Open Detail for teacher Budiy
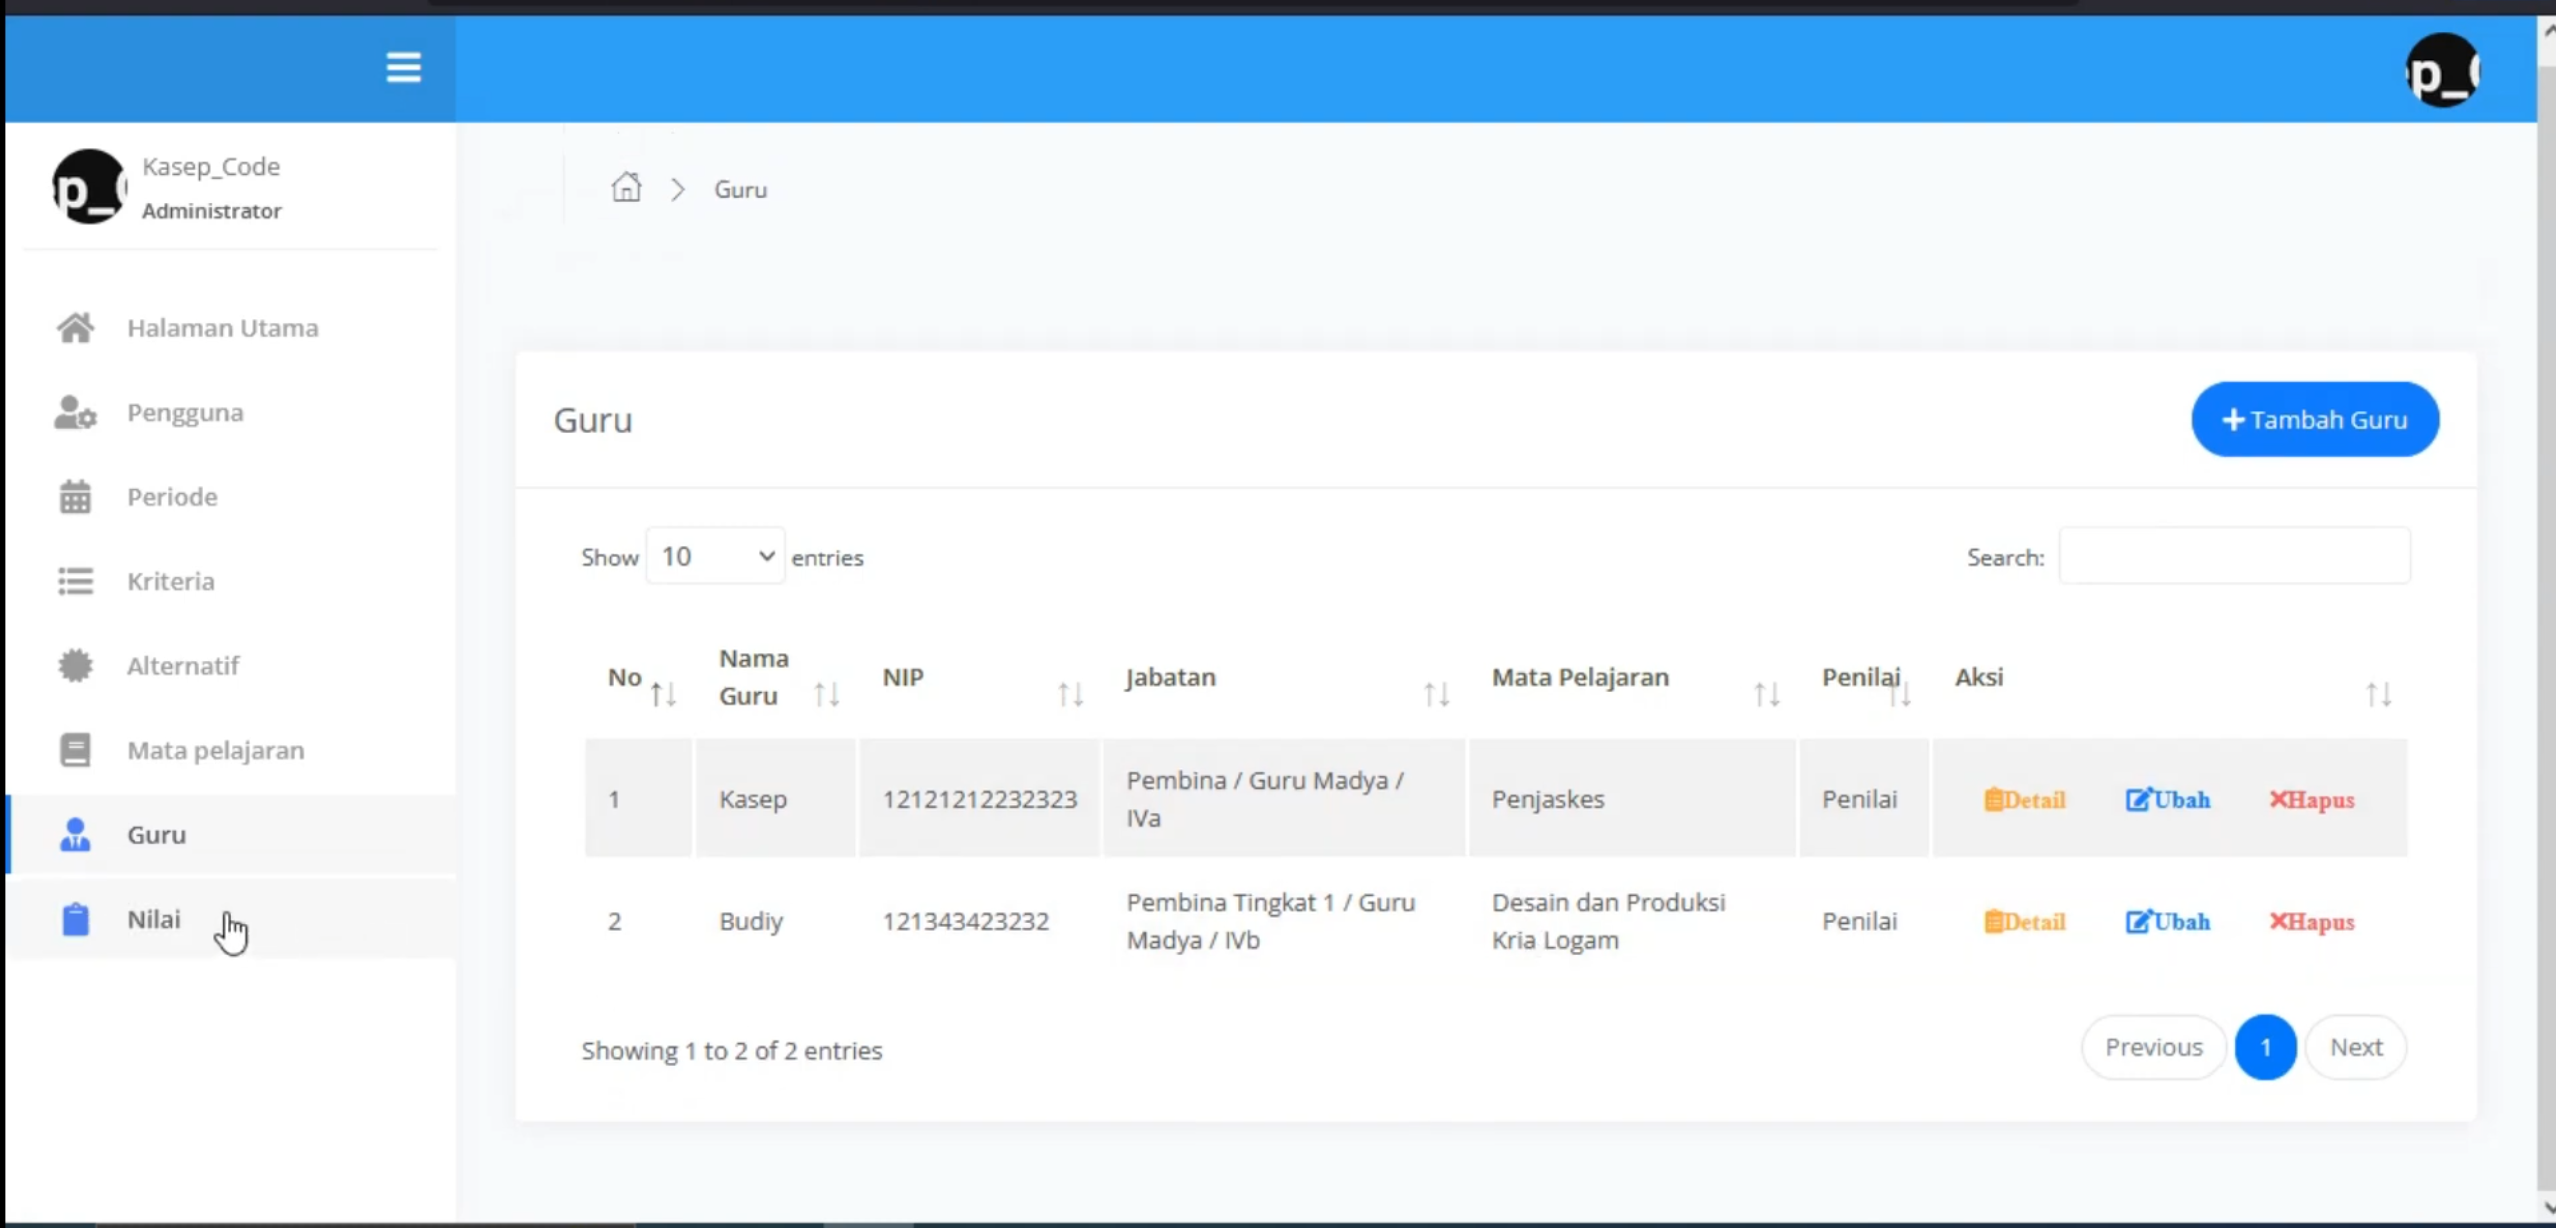The height and width of the screenshot is (1228, 2556). pos(2024,922)
